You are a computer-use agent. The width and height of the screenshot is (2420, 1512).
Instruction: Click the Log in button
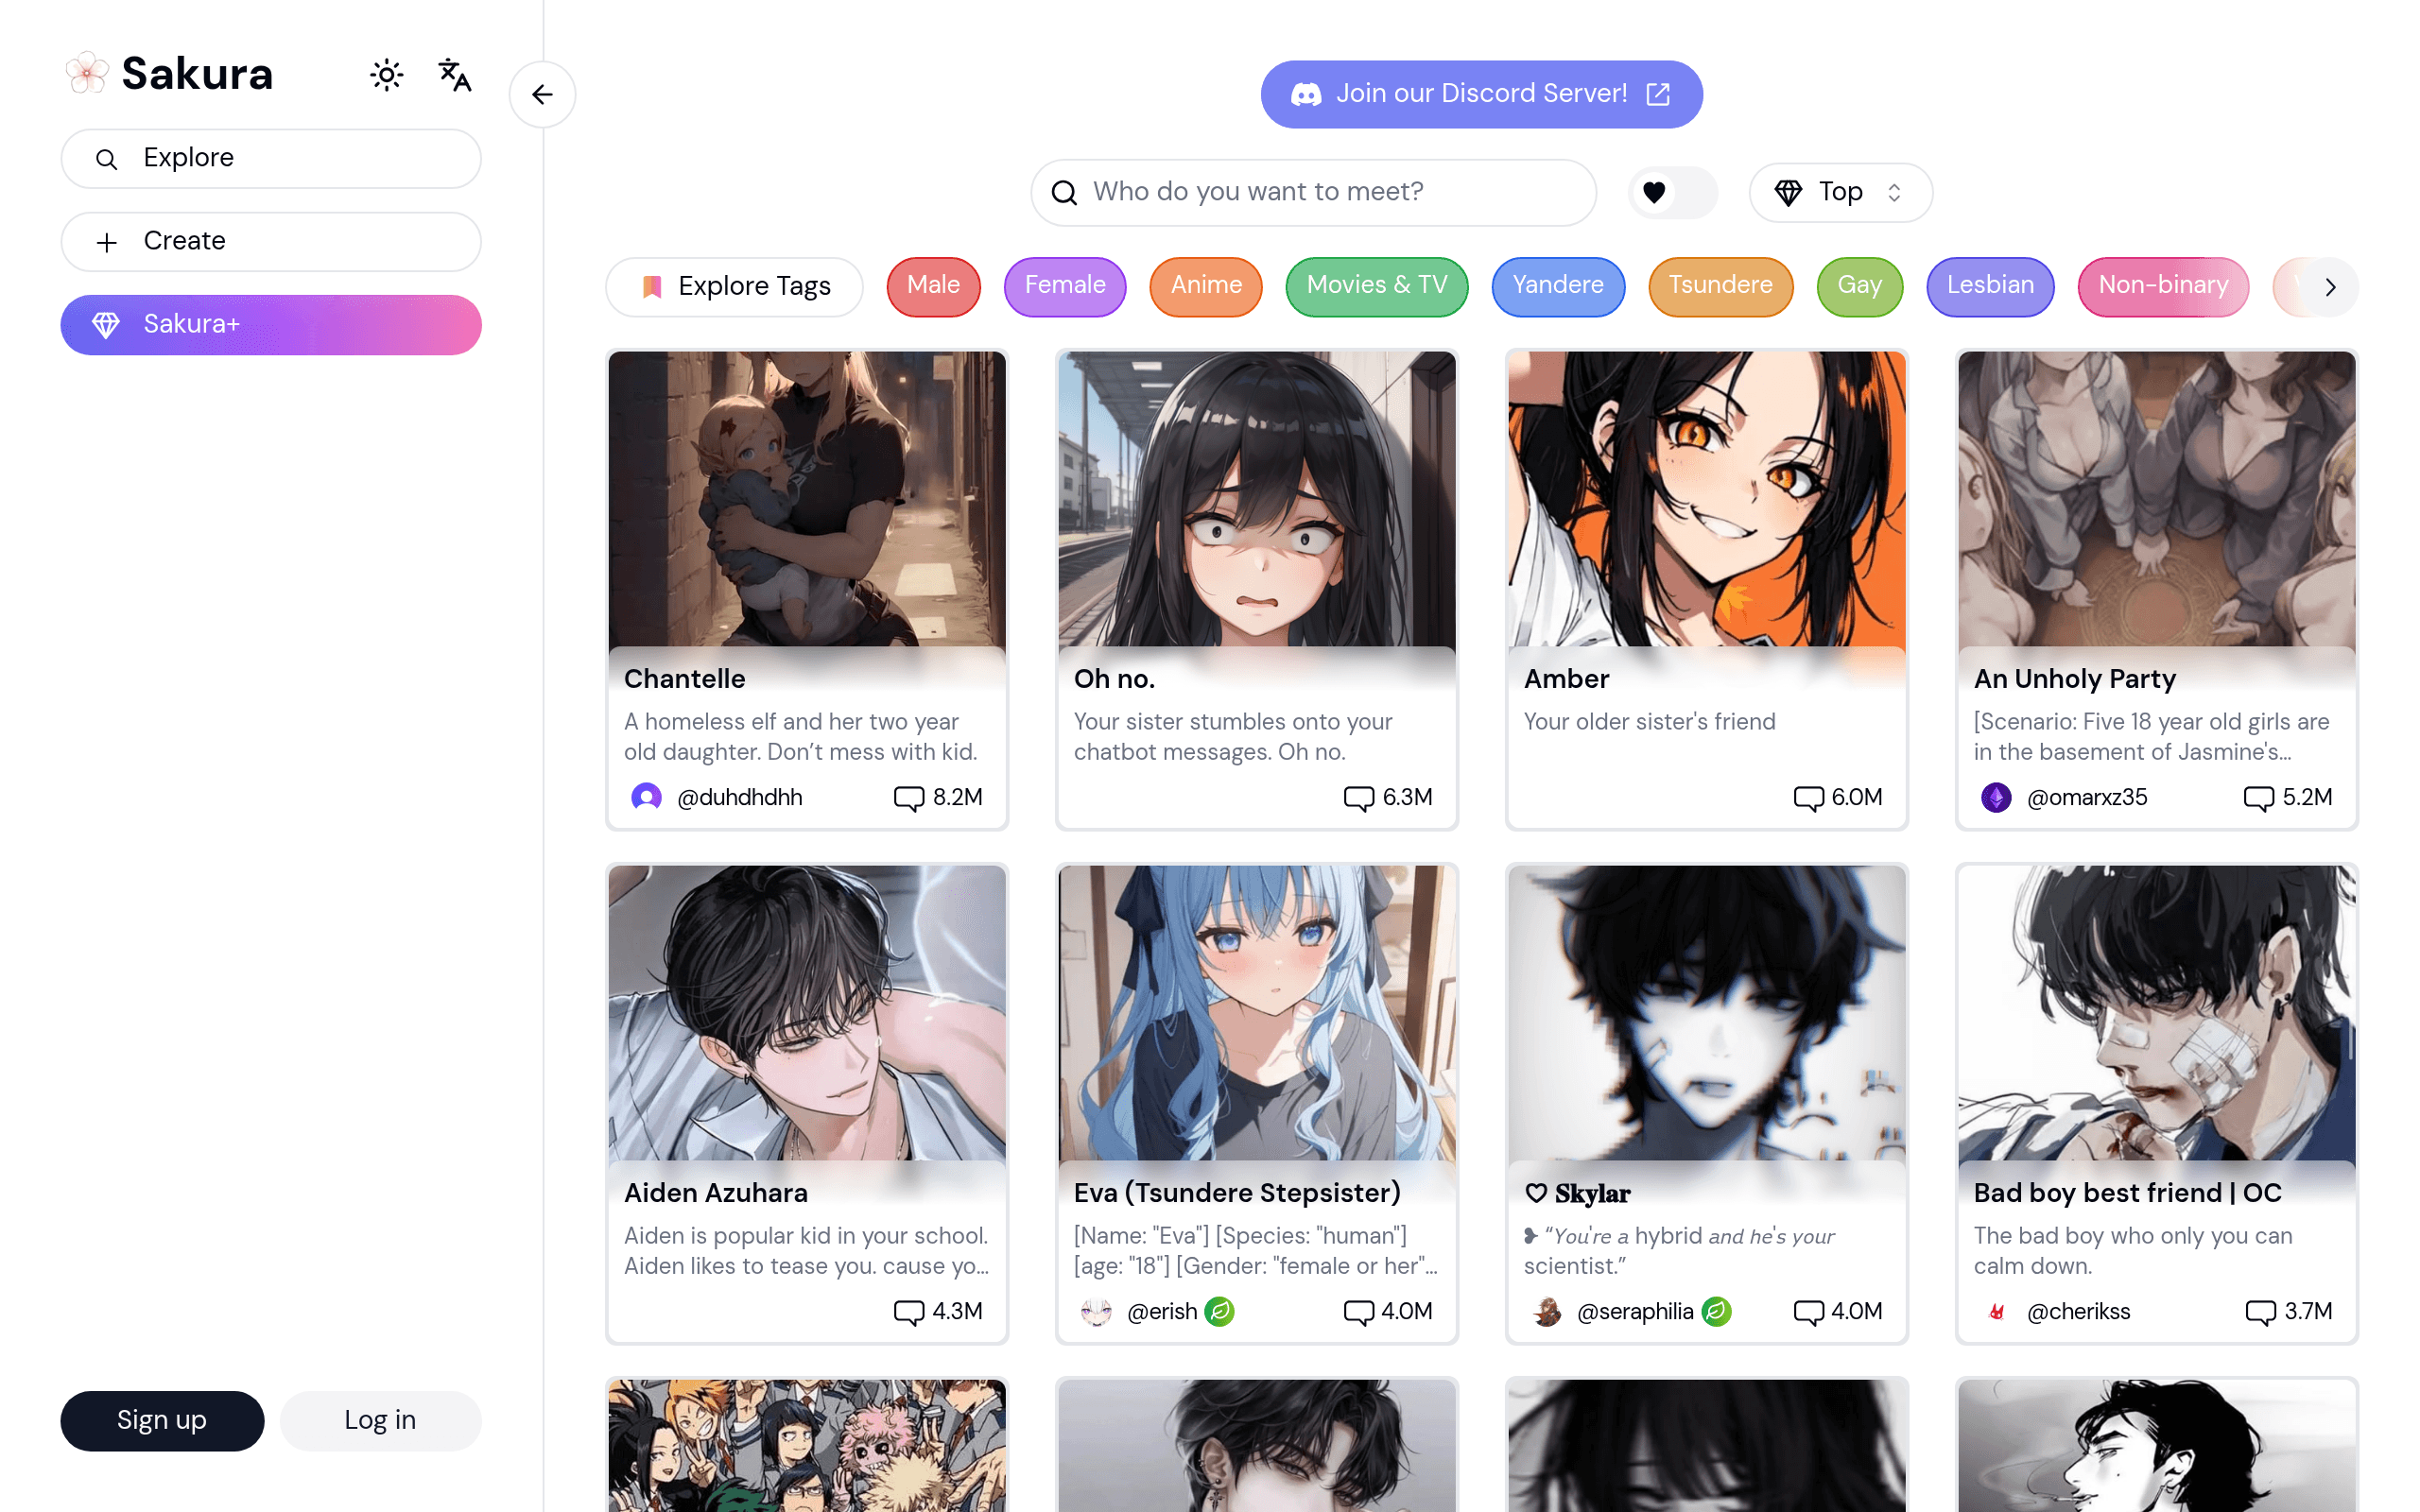pyautogui.click(x=380, y=1420)
